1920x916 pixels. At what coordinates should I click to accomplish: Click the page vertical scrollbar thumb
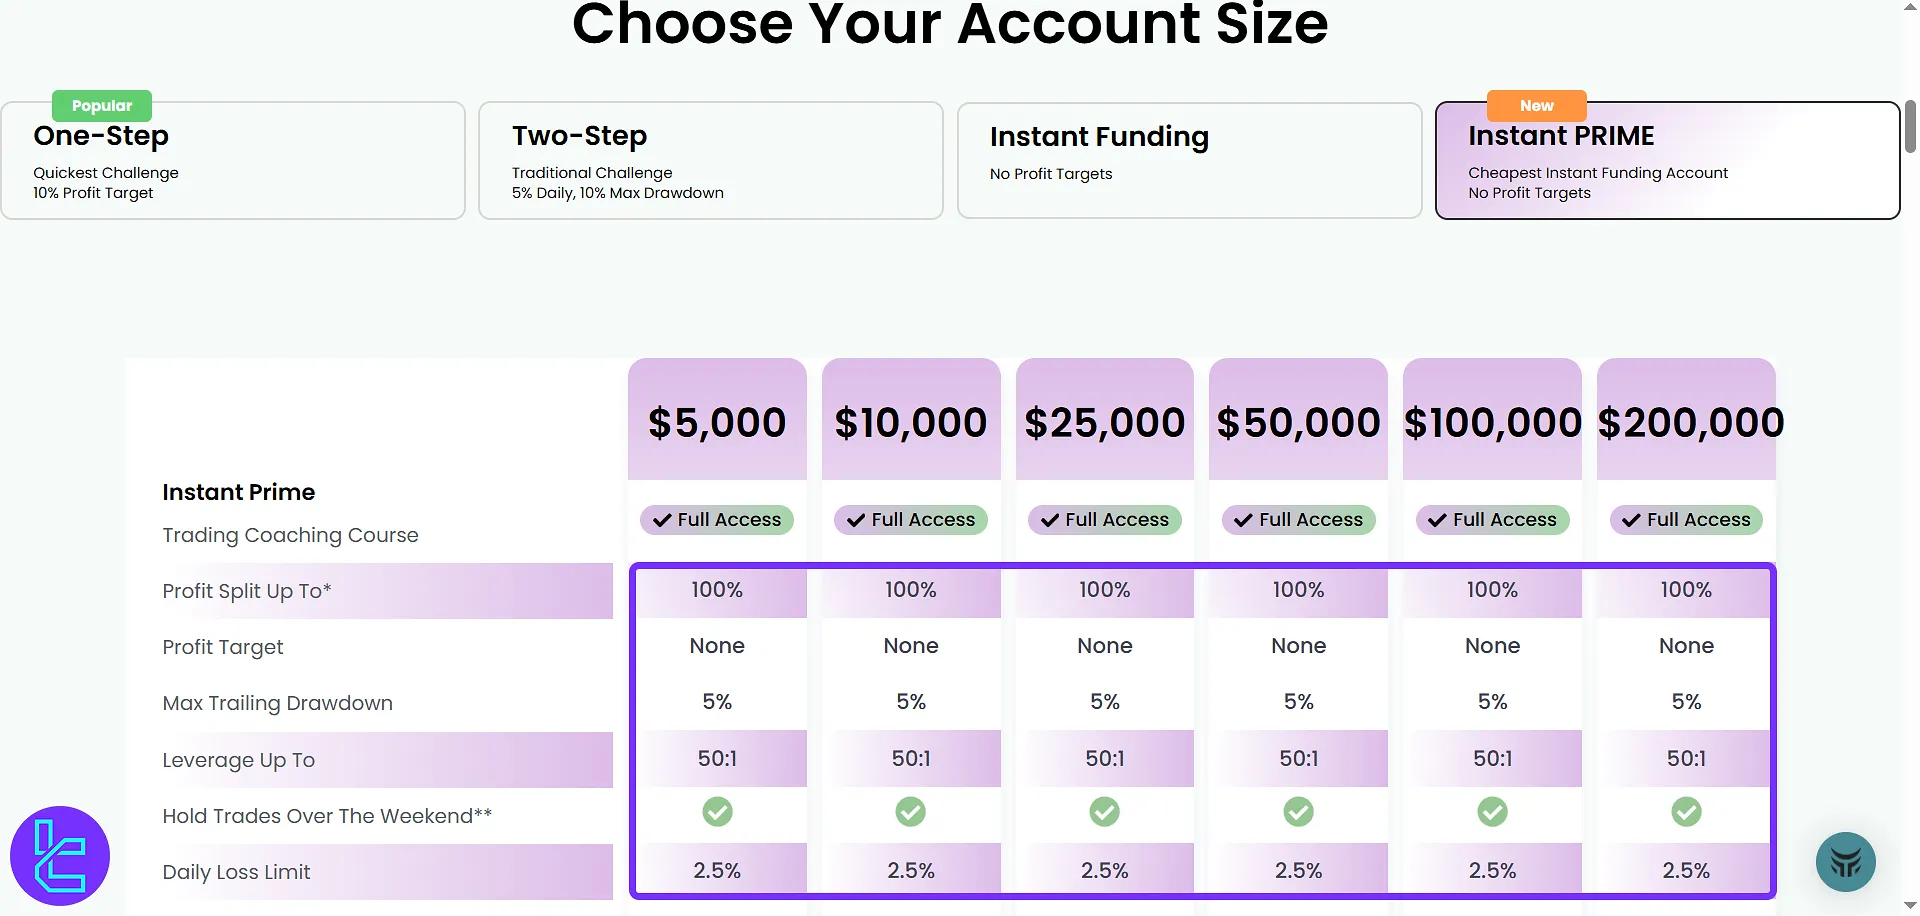pos(1910,126)
